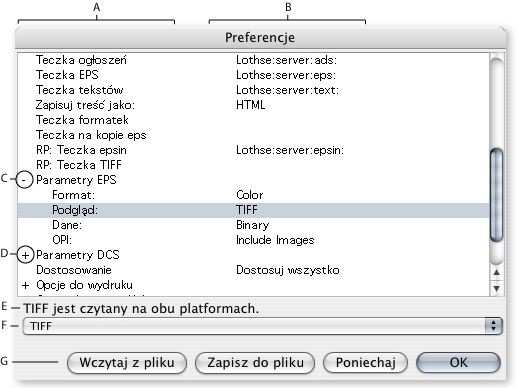
Task: Select the Dane: setting row
Action: tap(253, 225)
